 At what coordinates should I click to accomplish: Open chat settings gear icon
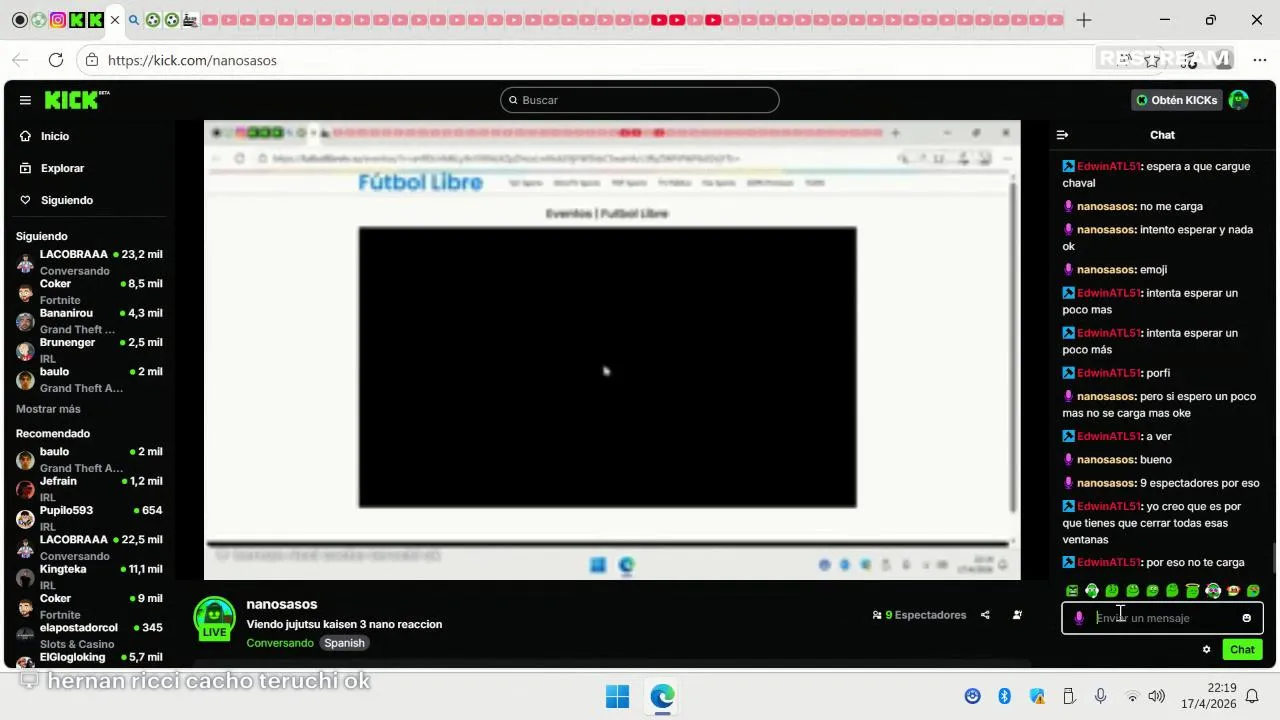click(x=1207, y=650)
